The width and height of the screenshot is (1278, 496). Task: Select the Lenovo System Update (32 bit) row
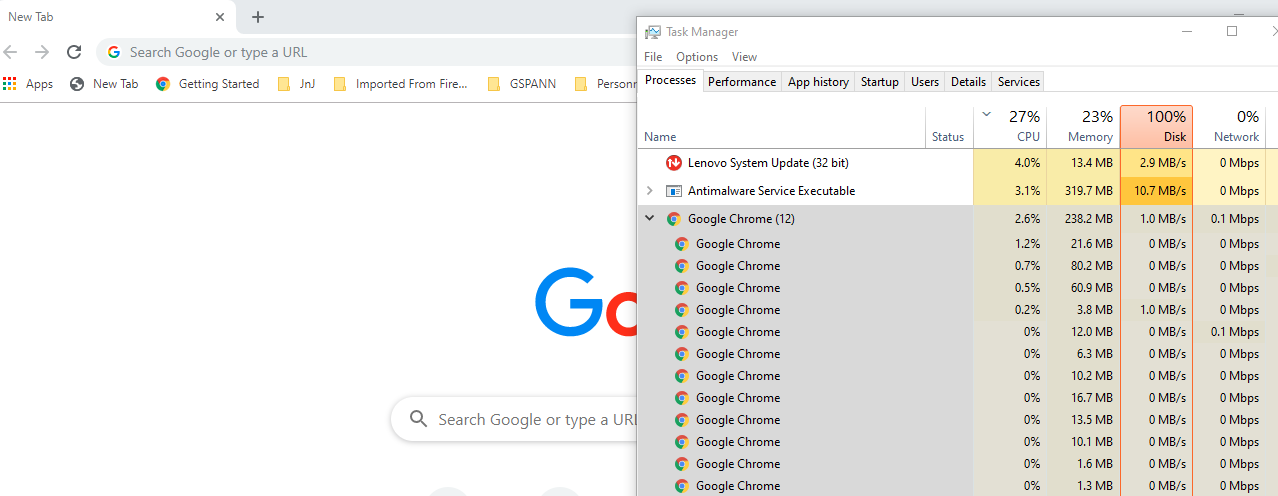coord(957,163)
